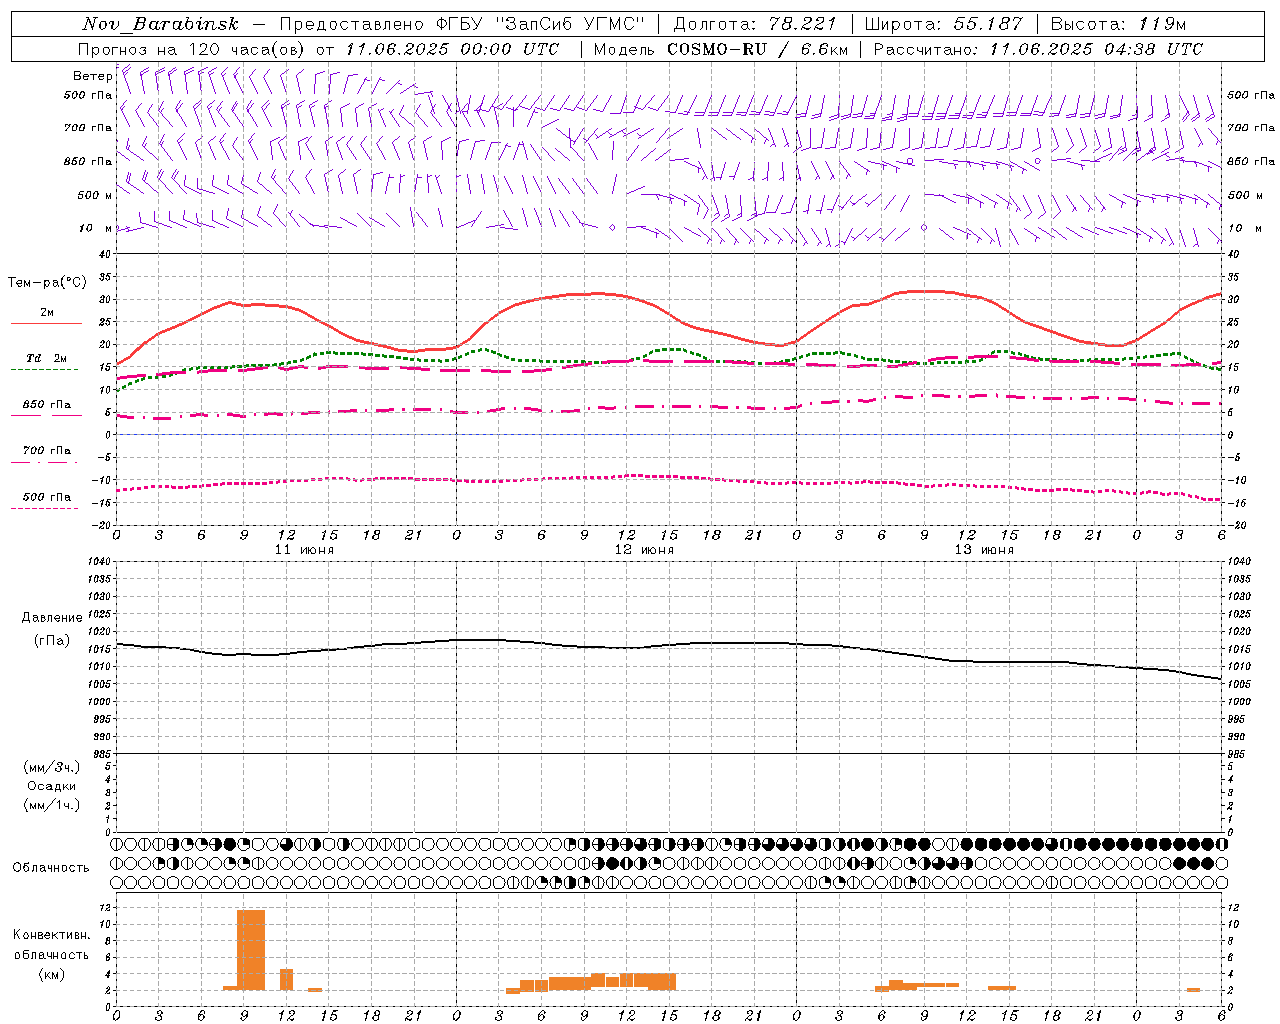This screenshot has height=1024, width=1280.
Task: Click the 'Тем-ра(°C)' temperature label
Action: [47, 283]
